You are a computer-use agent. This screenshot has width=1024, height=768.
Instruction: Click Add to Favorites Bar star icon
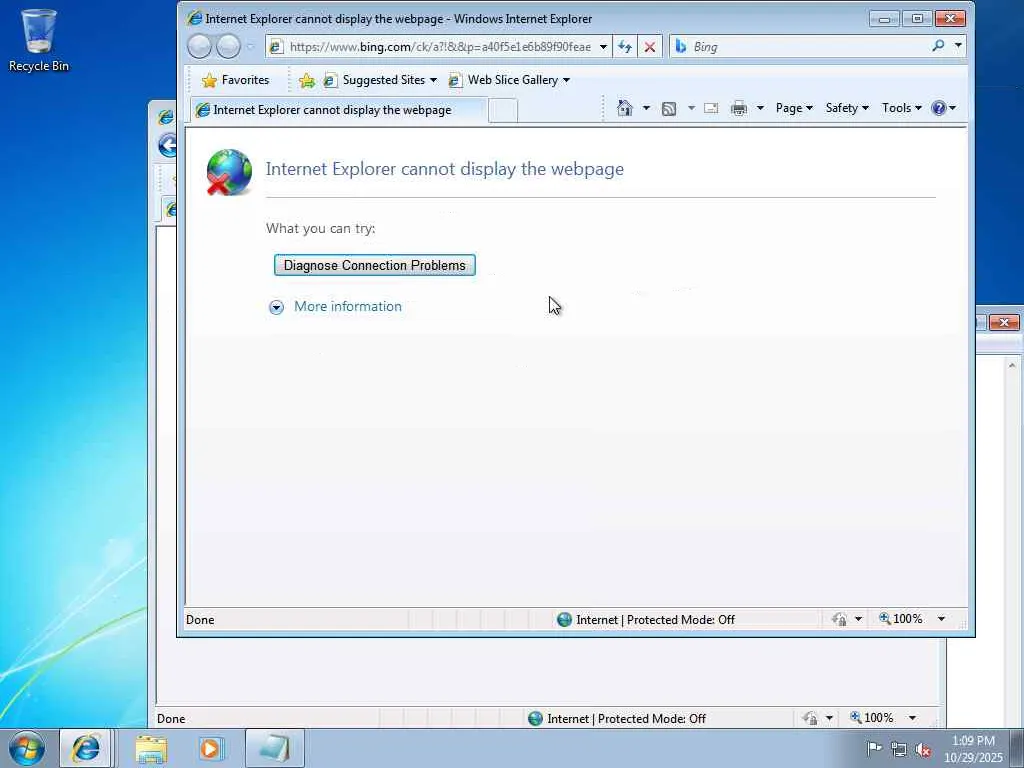[306, 80]
